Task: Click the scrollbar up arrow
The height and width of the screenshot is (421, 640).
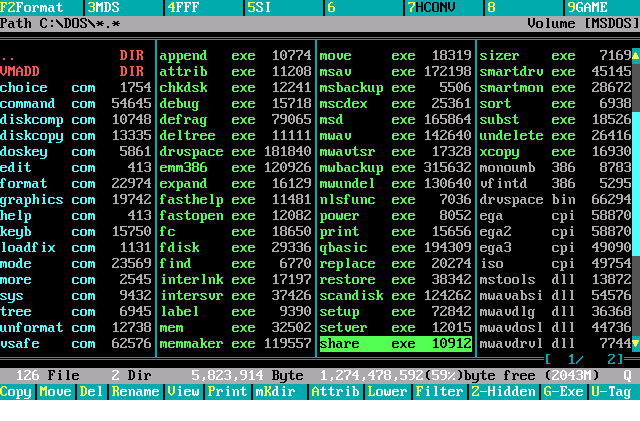Action: tap(636, 55)
